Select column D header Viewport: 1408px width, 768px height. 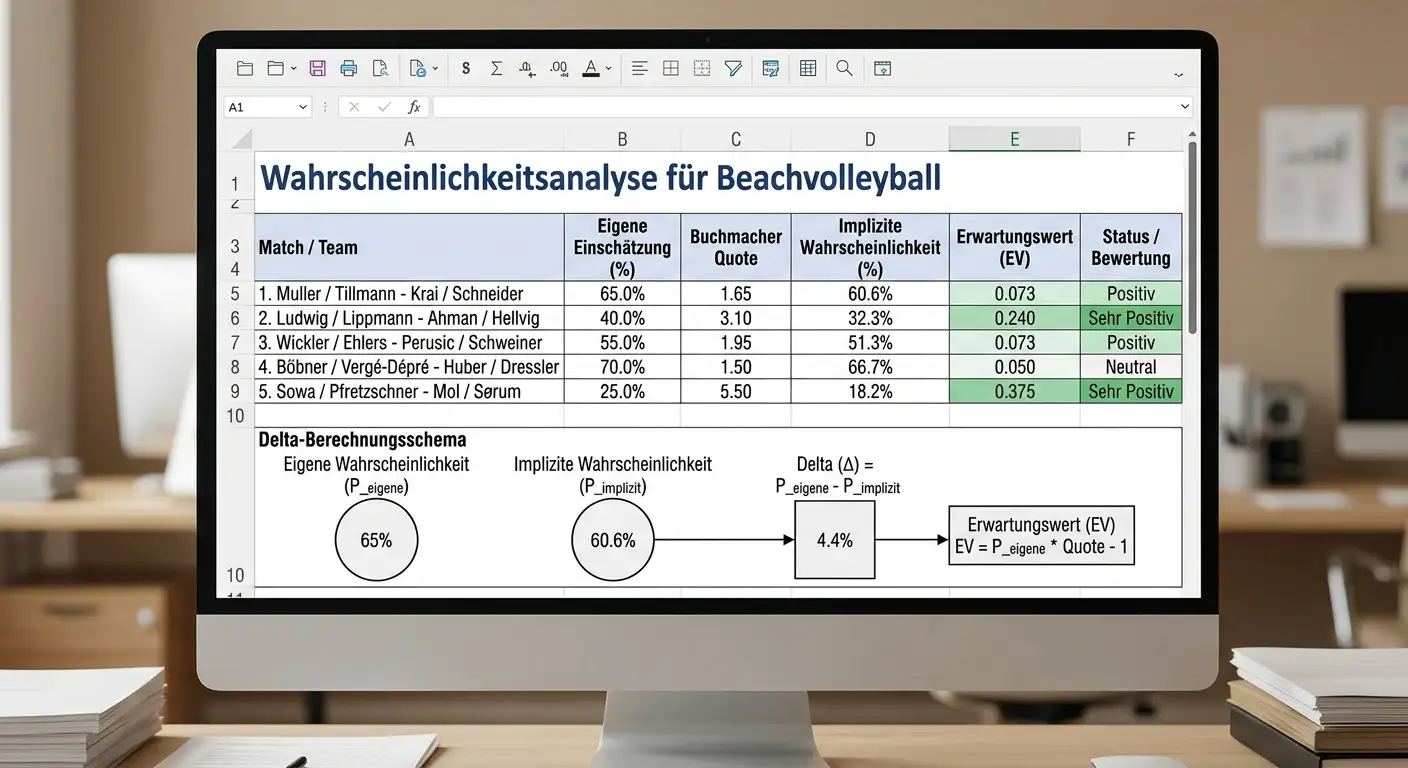click(870, 139)
